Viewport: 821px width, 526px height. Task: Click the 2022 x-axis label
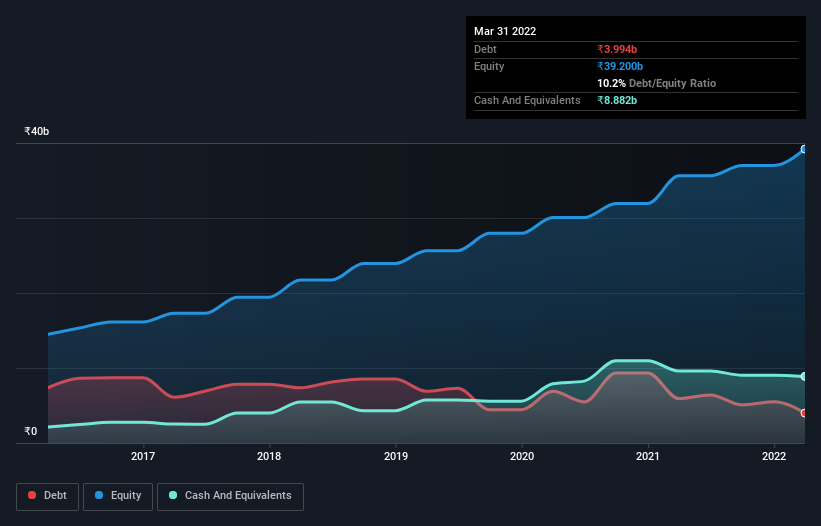pyautogui.click(x=774, y=456)
